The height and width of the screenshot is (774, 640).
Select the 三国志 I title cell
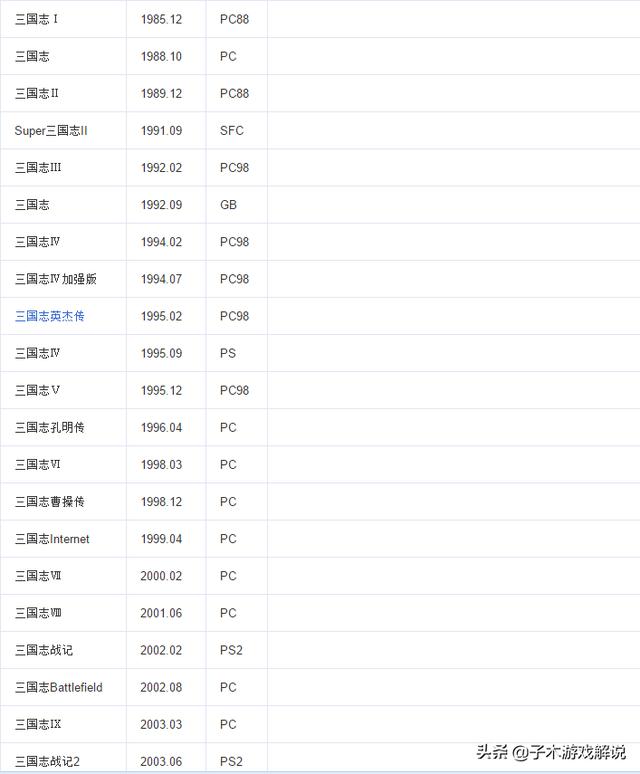pos(36,19)
